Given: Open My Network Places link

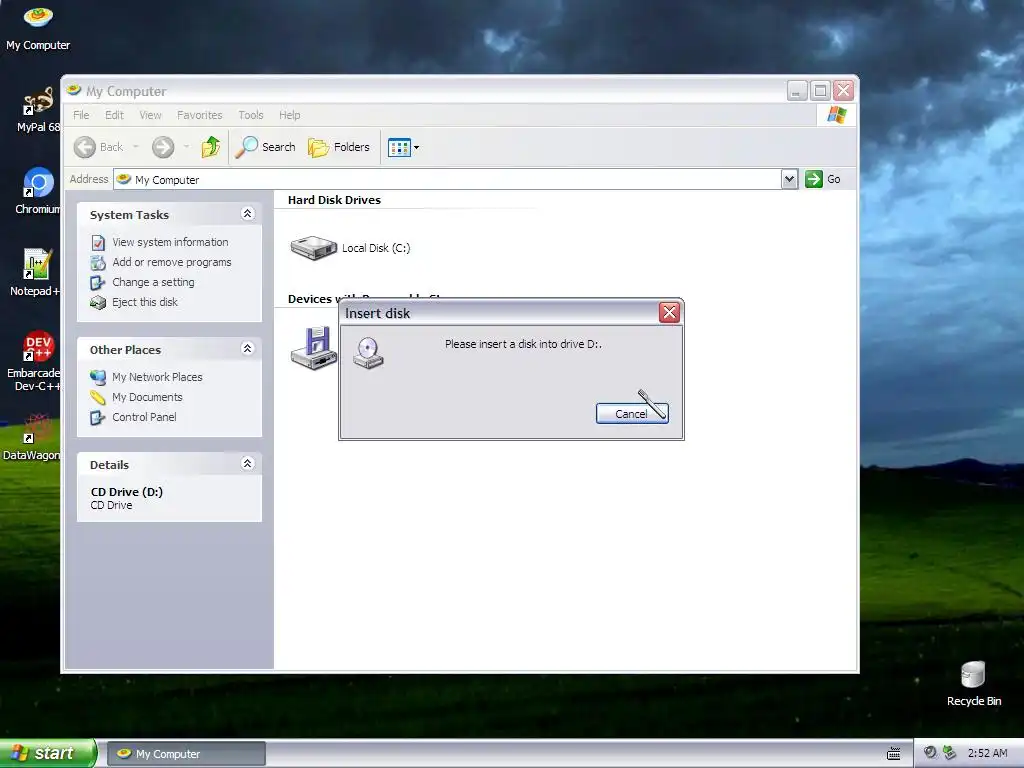Looking at the screenshot, I should coord(157,377).
